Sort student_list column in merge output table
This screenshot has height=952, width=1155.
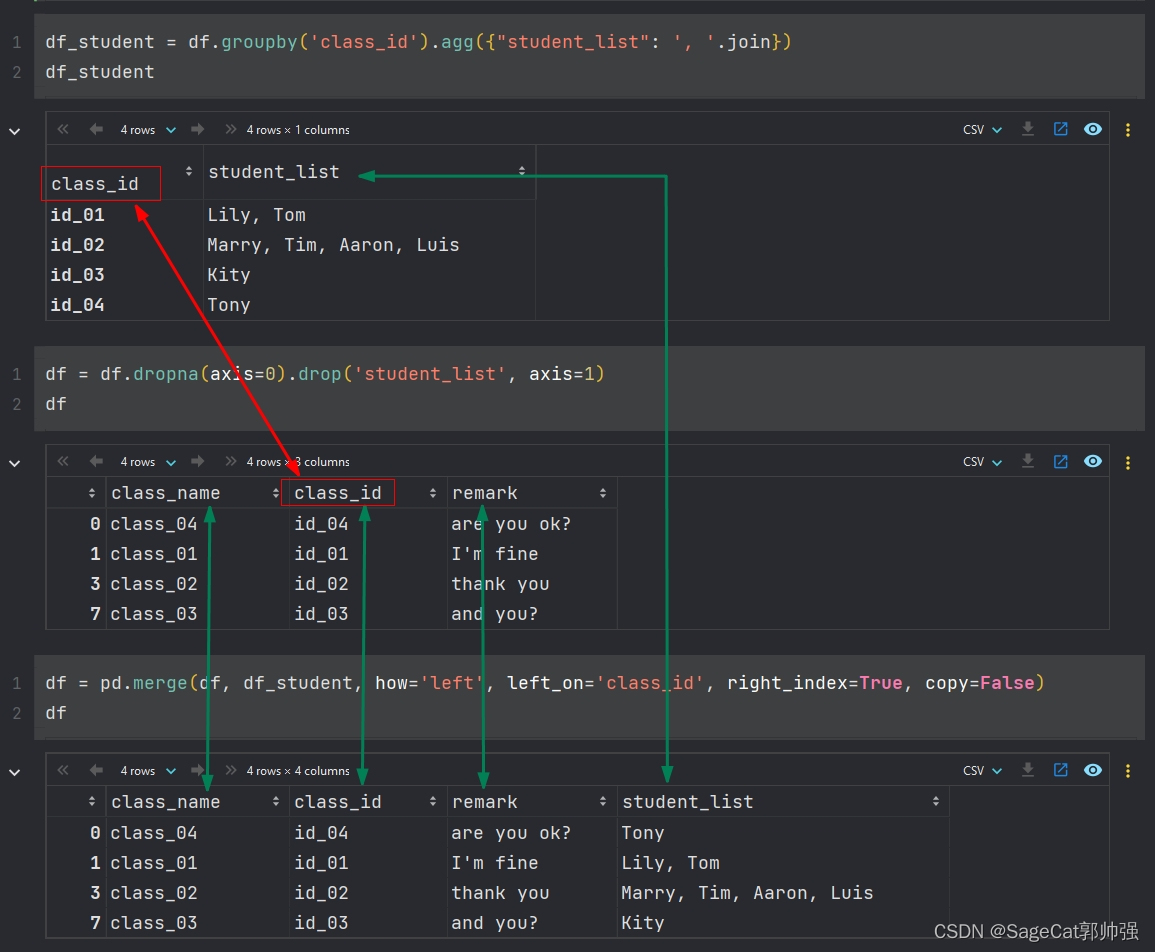pos(935,802)
